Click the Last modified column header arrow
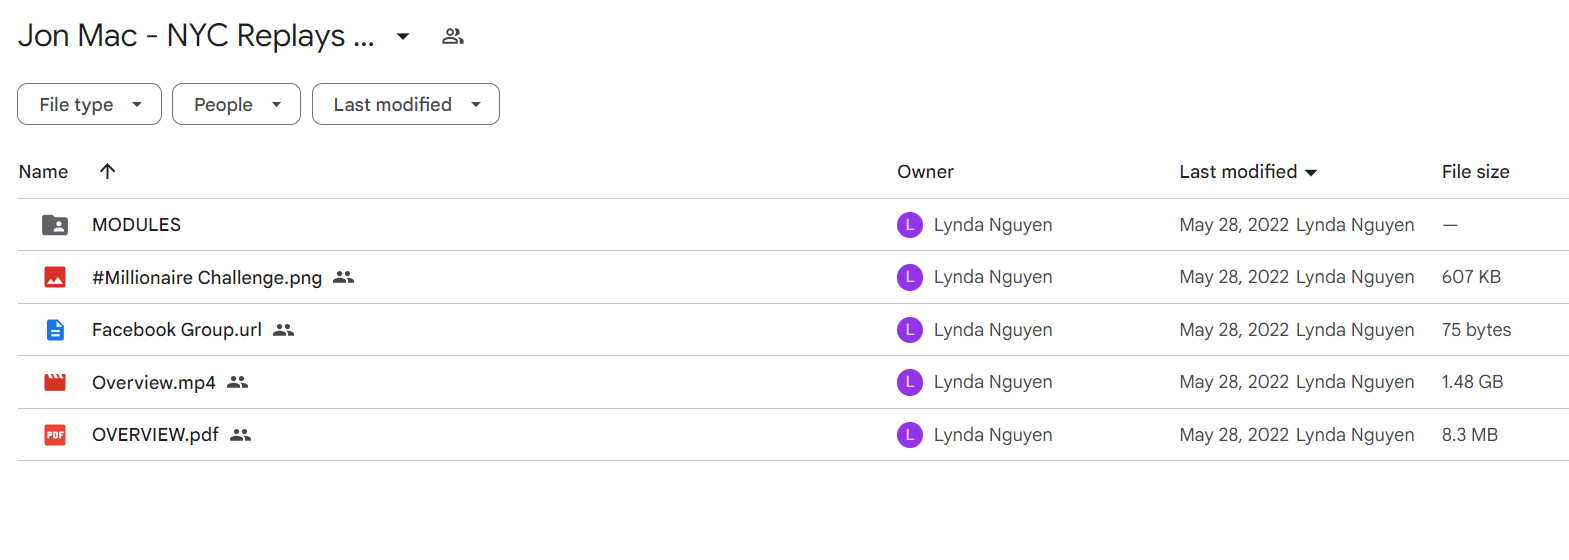Viewport: 1569px width, 560px height. pyautogui.click(x=1311, y=173)
